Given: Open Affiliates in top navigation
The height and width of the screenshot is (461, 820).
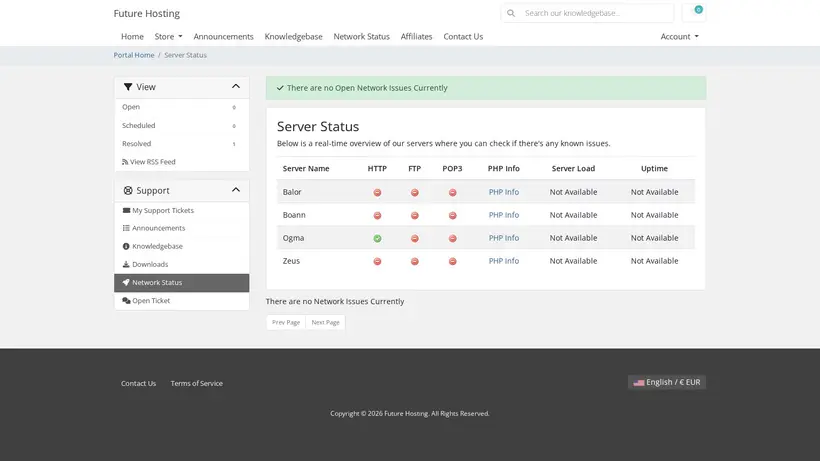Looking at the screenshot, I should (x=416, y=37).
